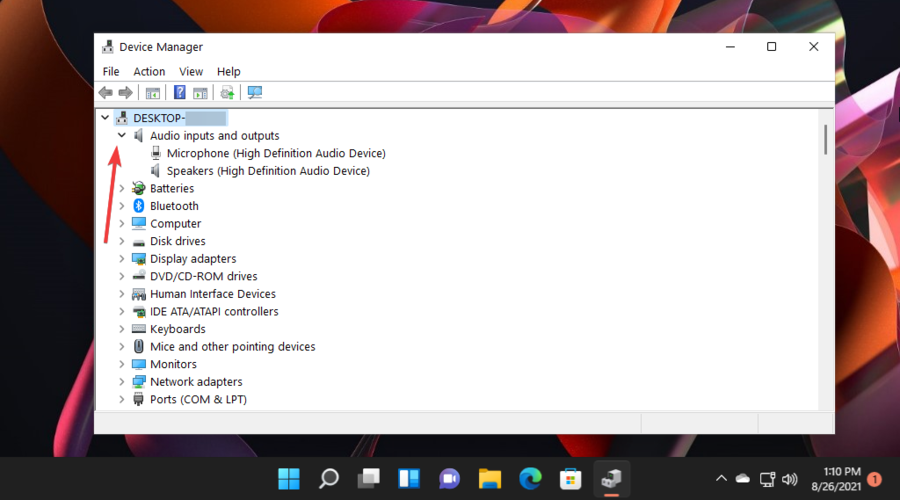Viewport: 900px width, 500px height.
Task: Click the Computer category monitor icon
Action: 138,223
